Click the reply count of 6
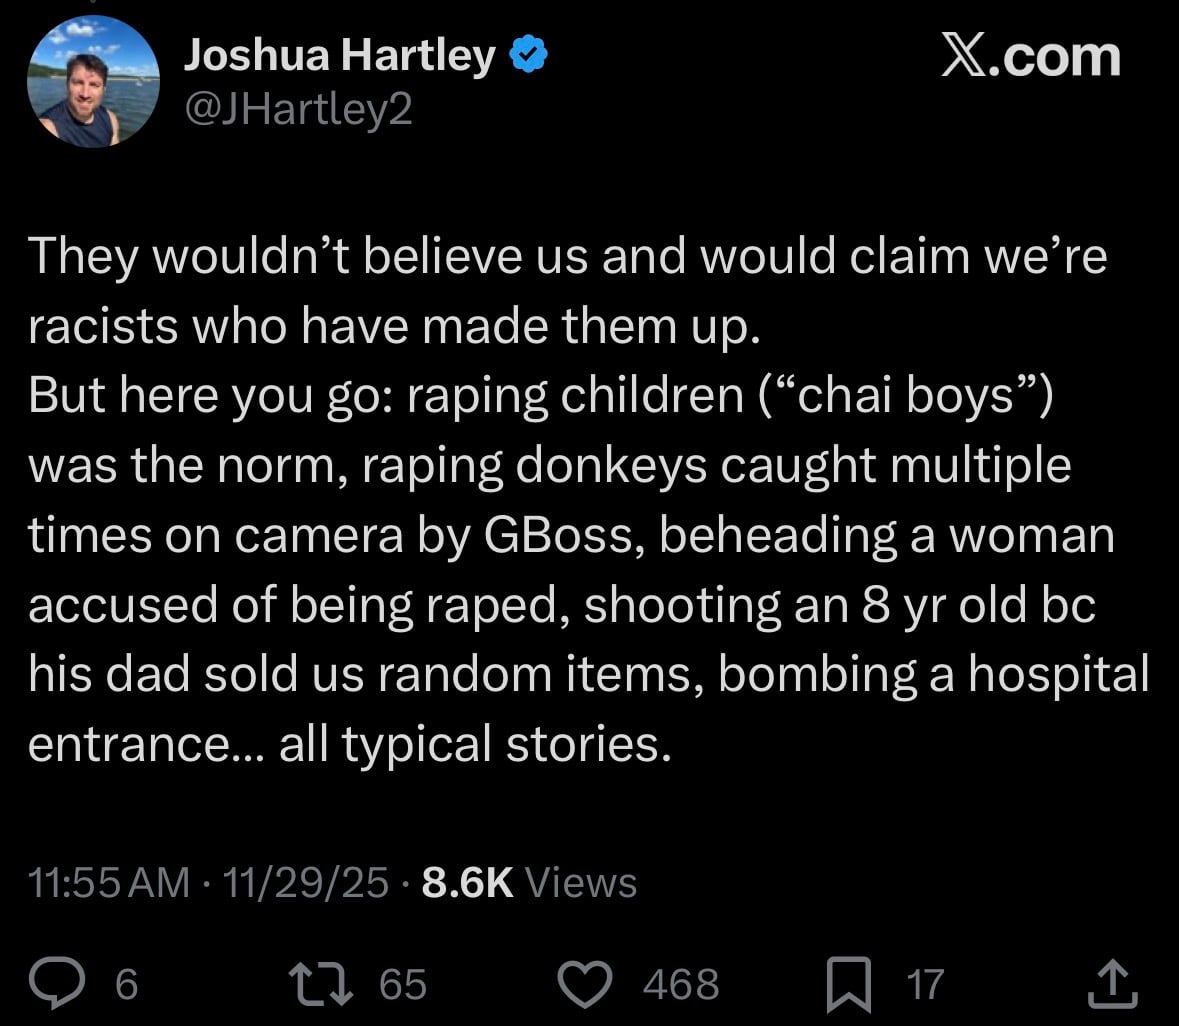The width and height of the screenshot is (1179, 1026). 125,984
